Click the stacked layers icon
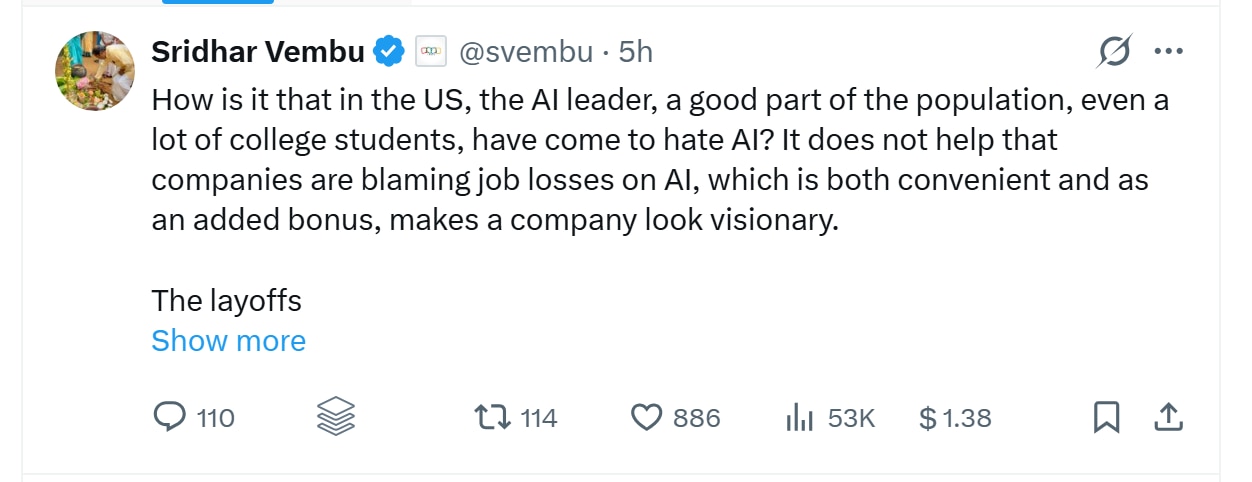 coord(336,416)
